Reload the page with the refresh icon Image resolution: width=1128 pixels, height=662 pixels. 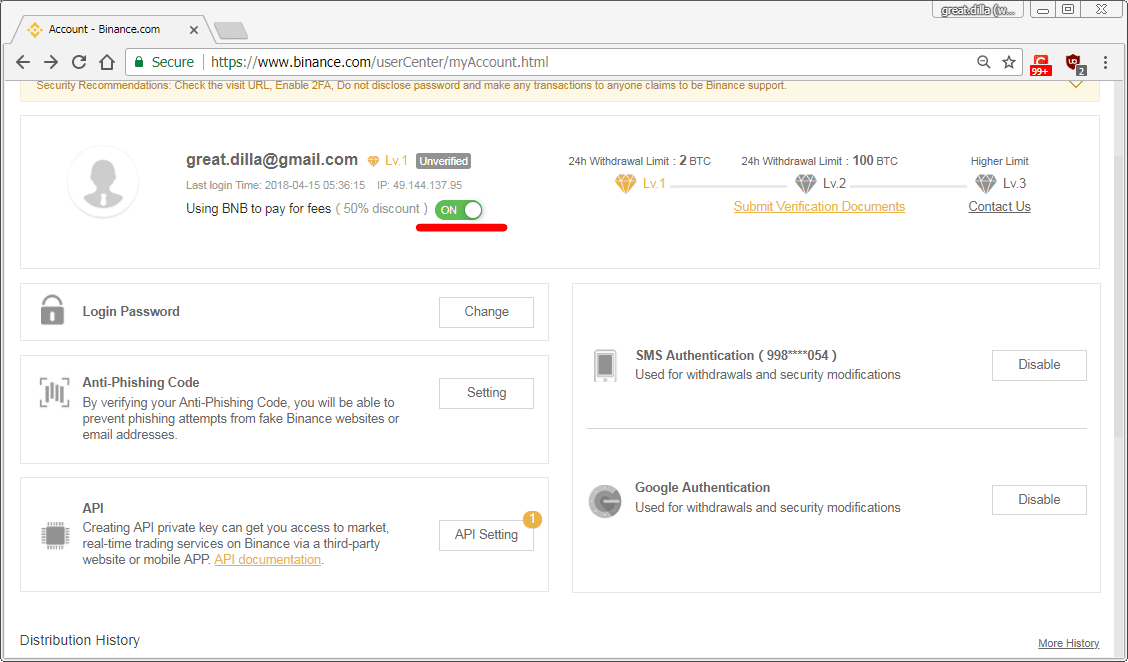click(x=79, y=62)
